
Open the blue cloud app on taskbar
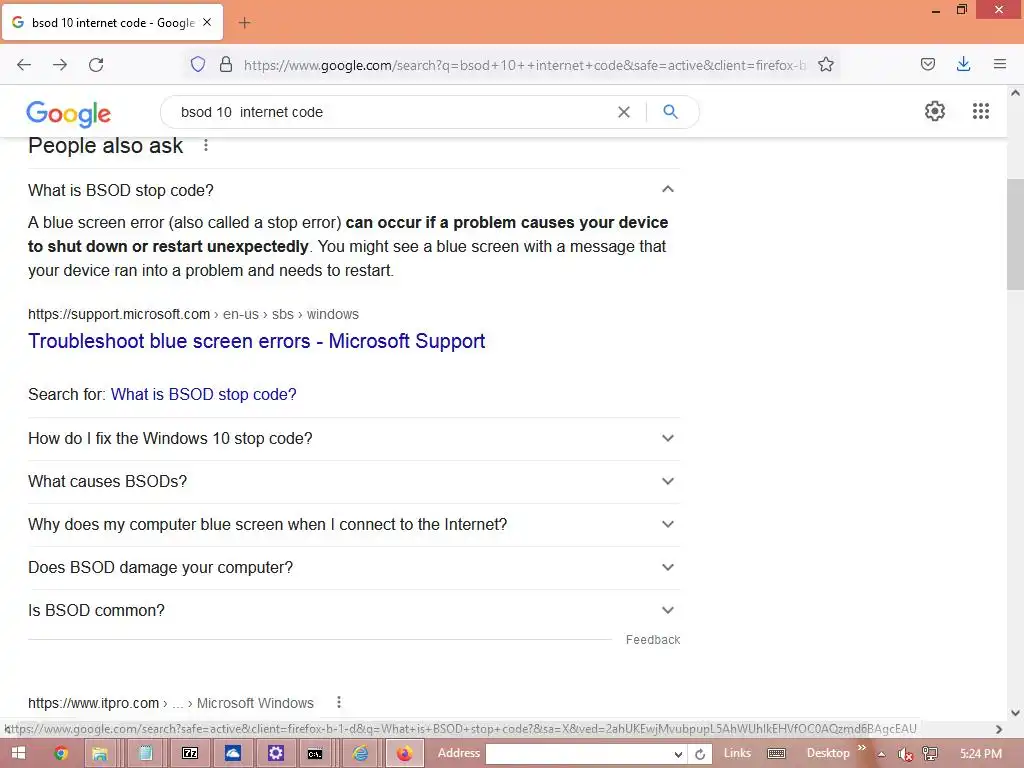[232, 753]
